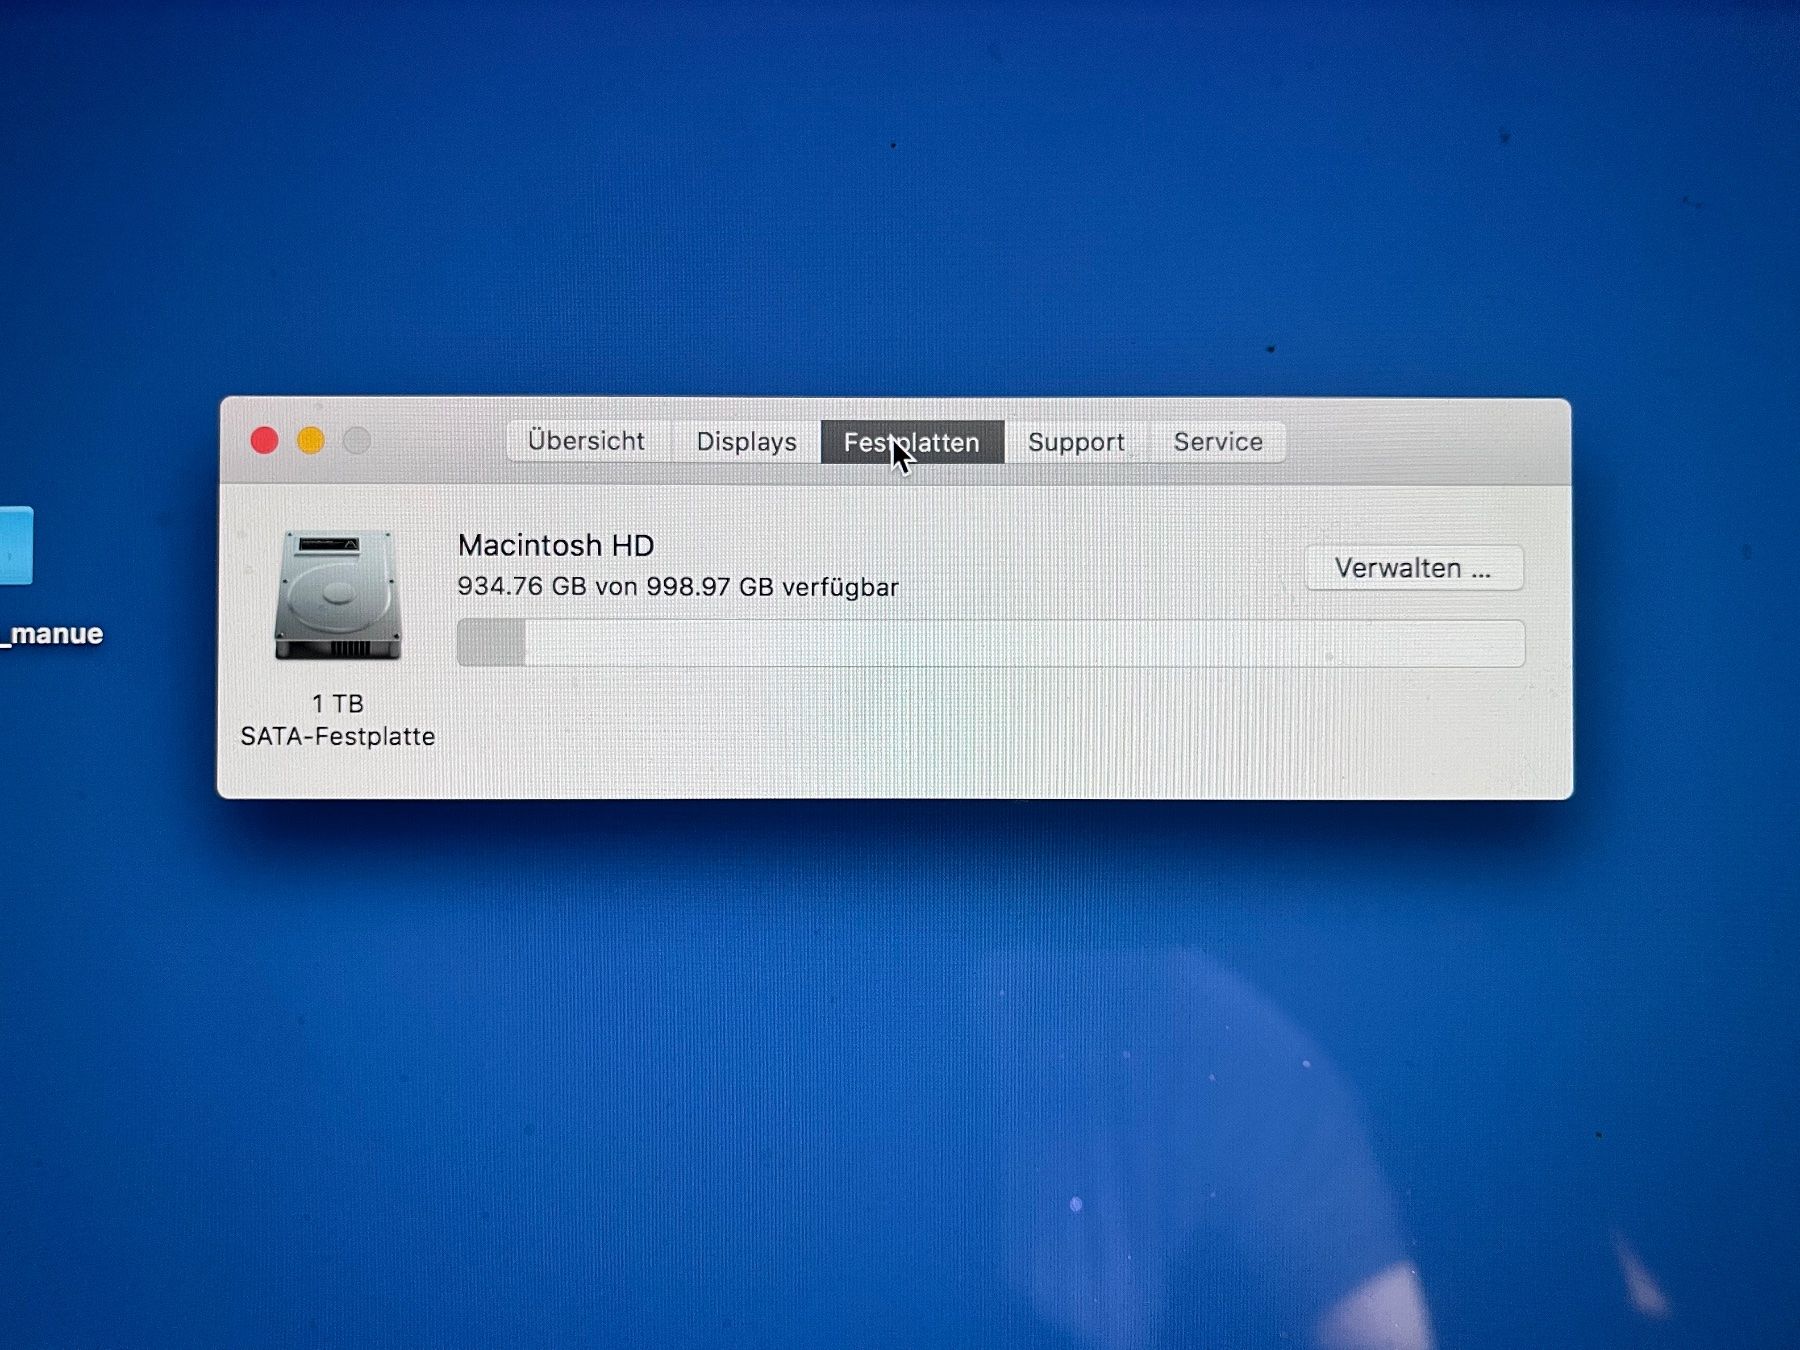Click the Macintosh HD title text
Screen dimensions: 1800x1350
(556, 545)
